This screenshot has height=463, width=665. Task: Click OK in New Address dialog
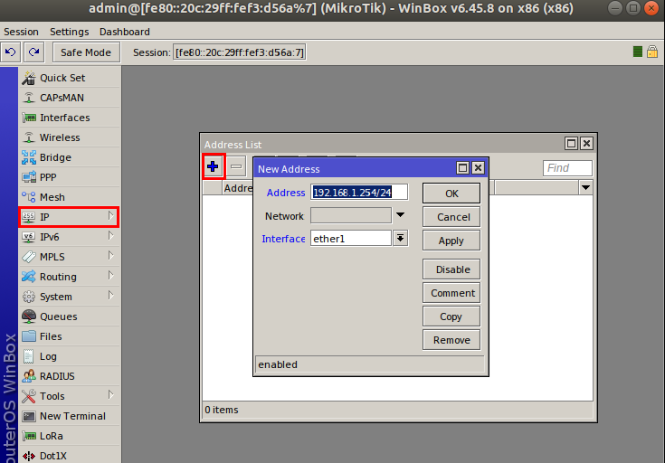click(451, 194)
